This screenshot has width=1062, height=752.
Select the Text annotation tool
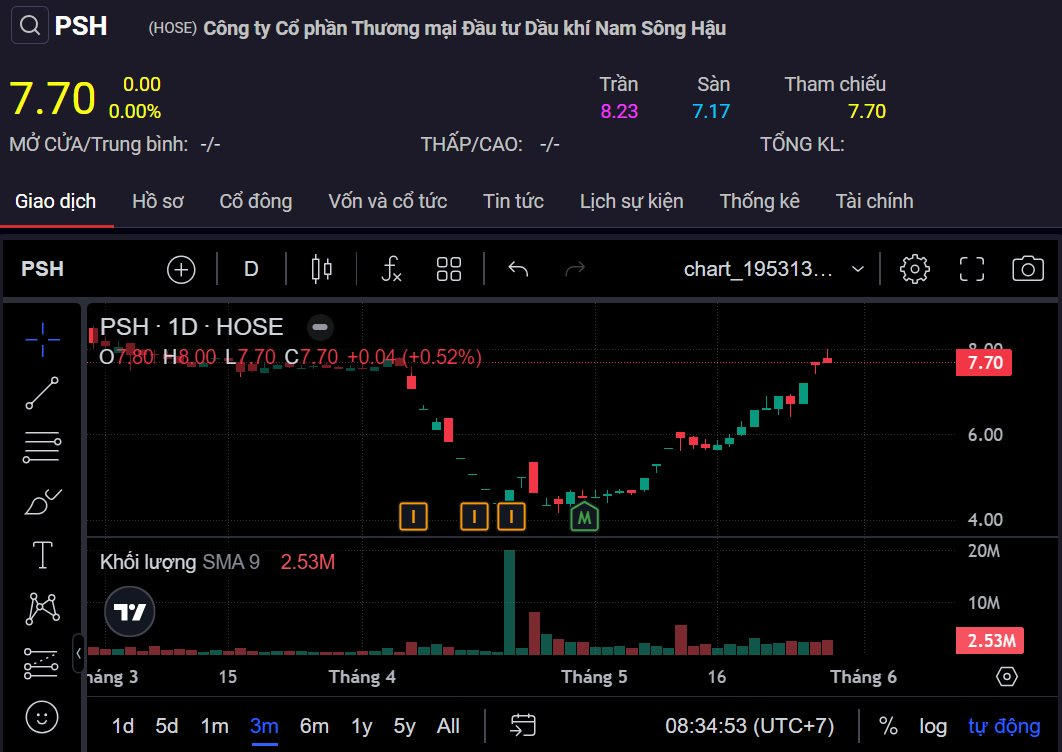tap(42, 555)
